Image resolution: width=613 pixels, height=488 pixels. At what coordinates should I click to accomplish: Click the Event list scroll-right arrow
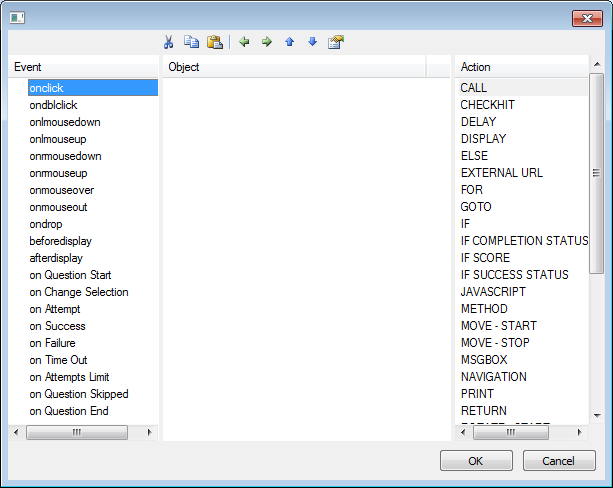(150, 432)
